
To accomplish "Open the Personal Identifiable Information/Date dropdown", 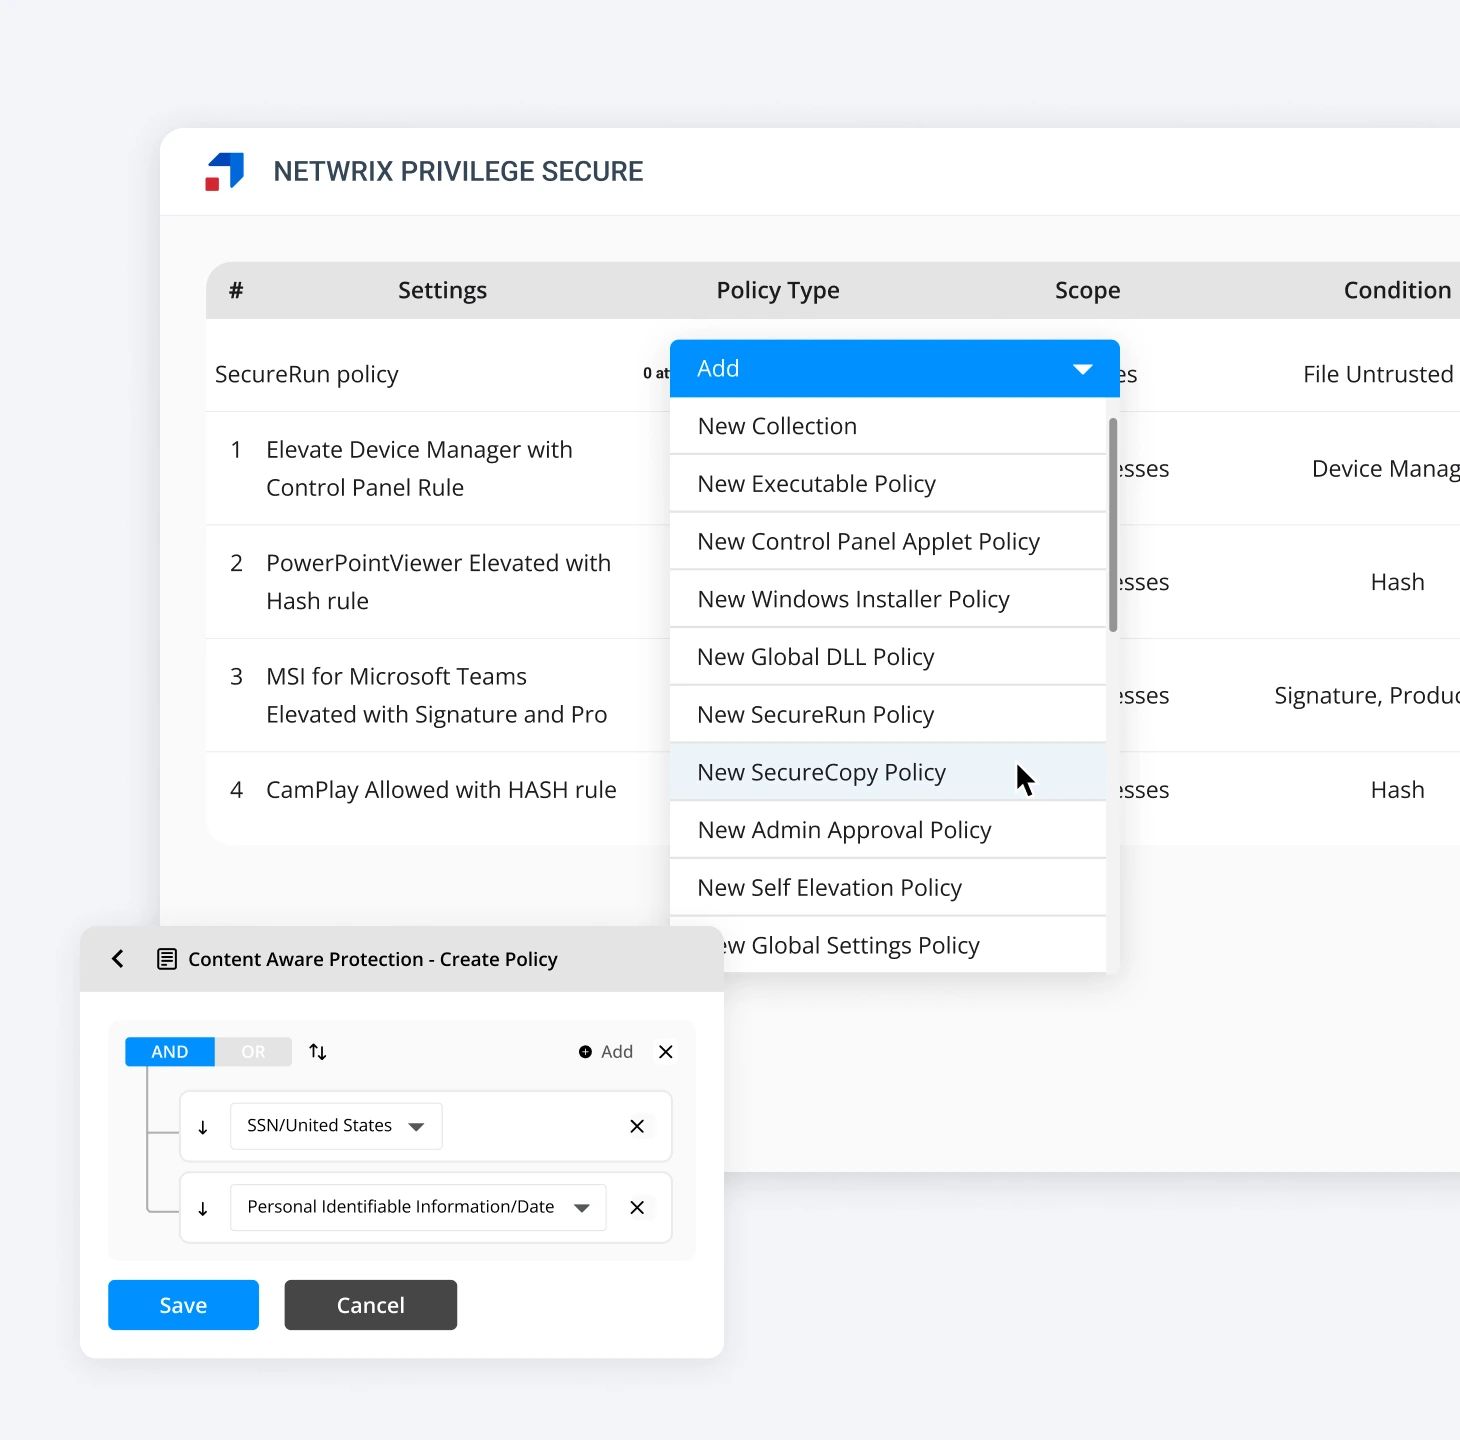I will [418, 1207].
